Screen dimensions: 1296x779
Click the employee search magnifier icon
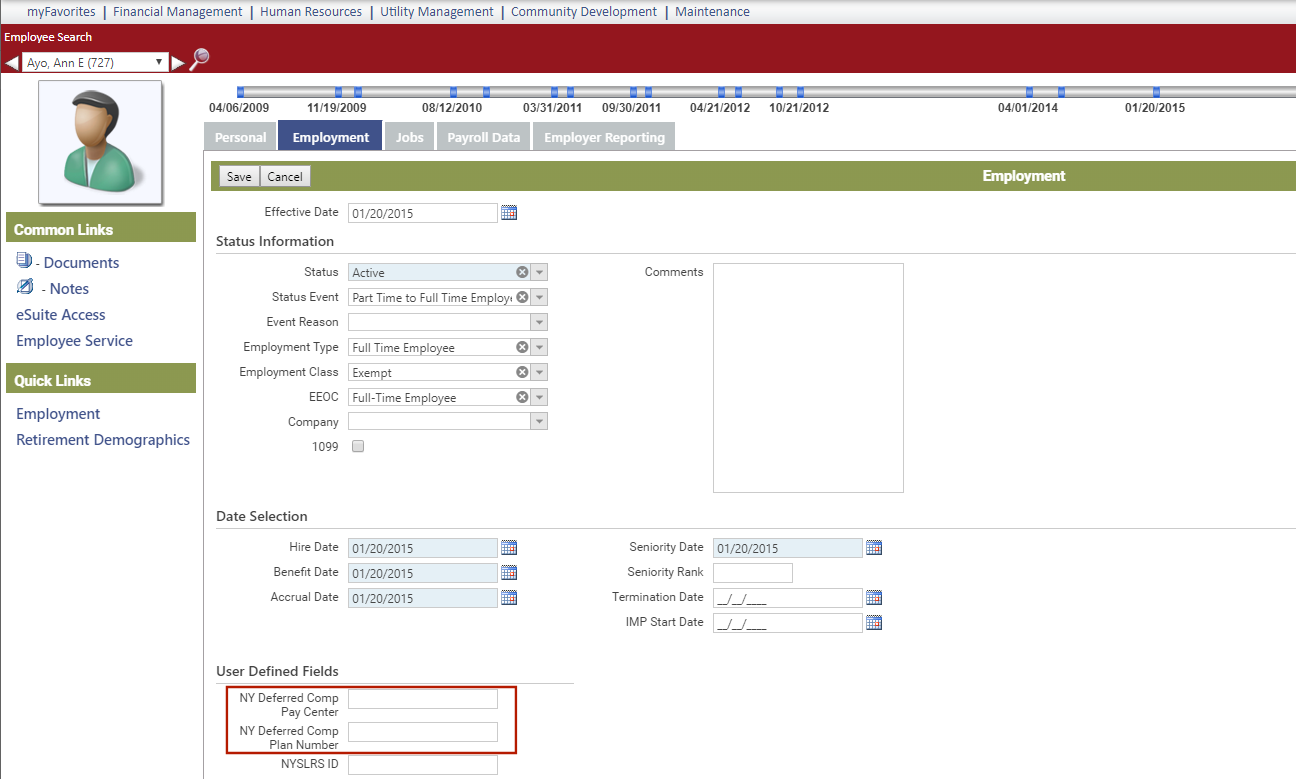click(200, 59)
